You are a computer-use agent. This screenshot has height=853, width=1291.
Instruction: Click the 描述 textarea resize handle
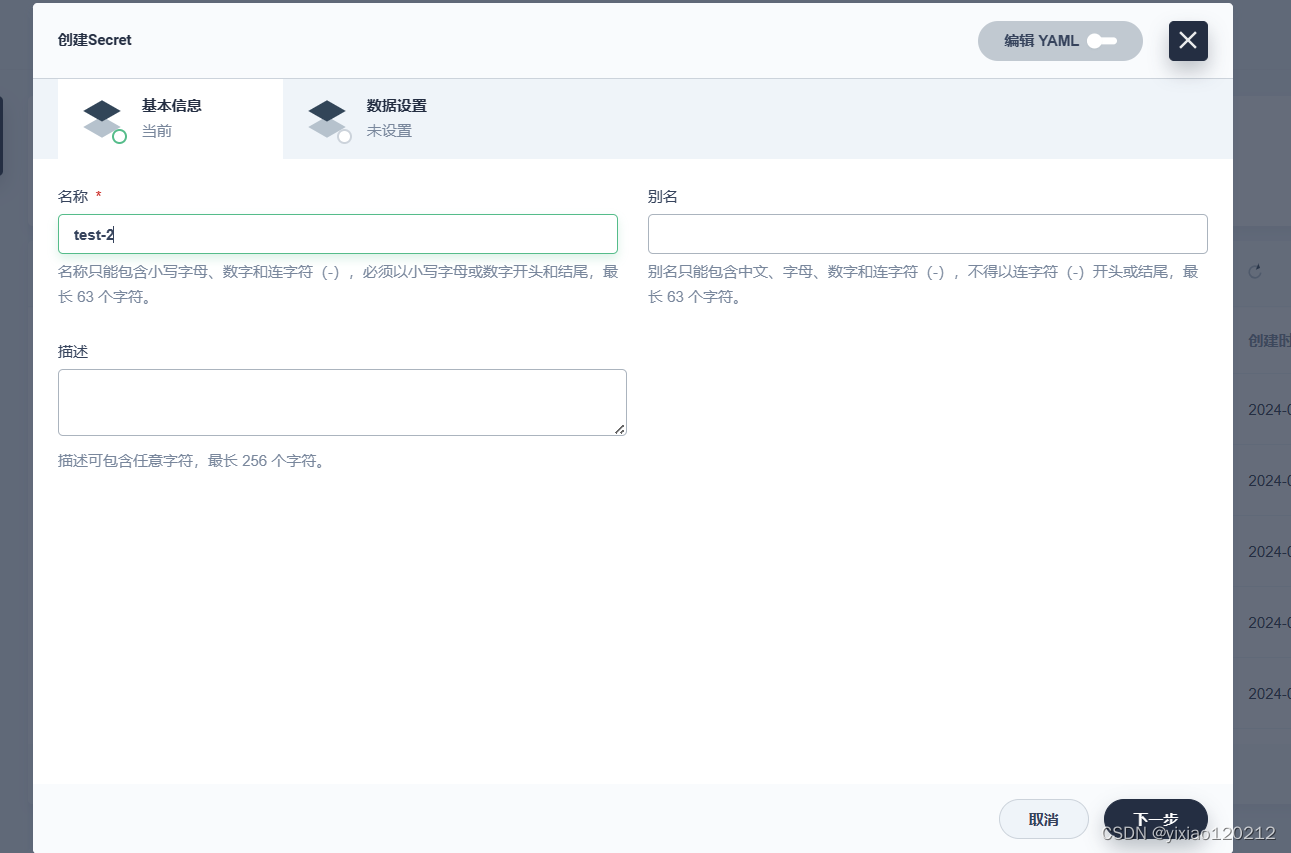tap(620, 429)
